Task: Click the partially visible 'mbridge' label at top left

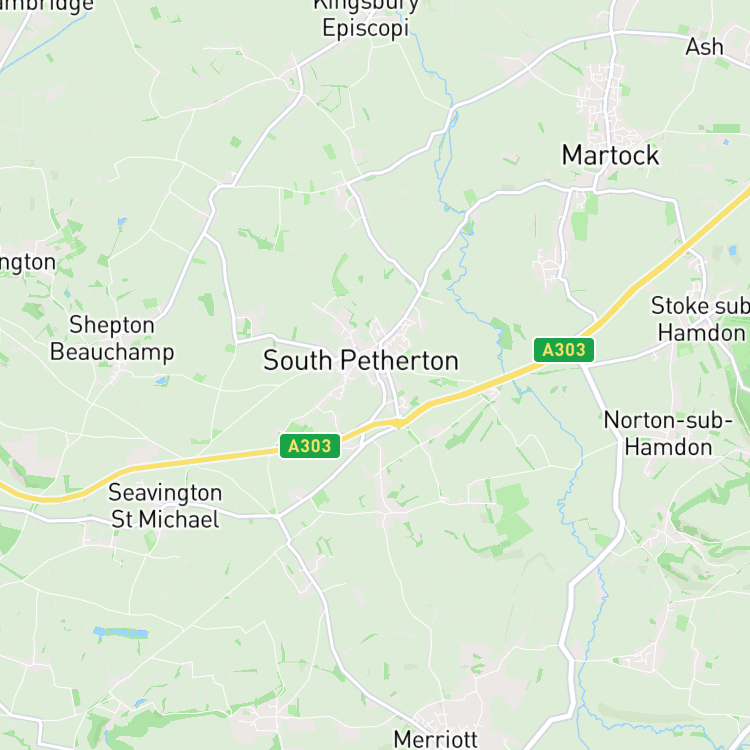Action: tap(47, 6)
